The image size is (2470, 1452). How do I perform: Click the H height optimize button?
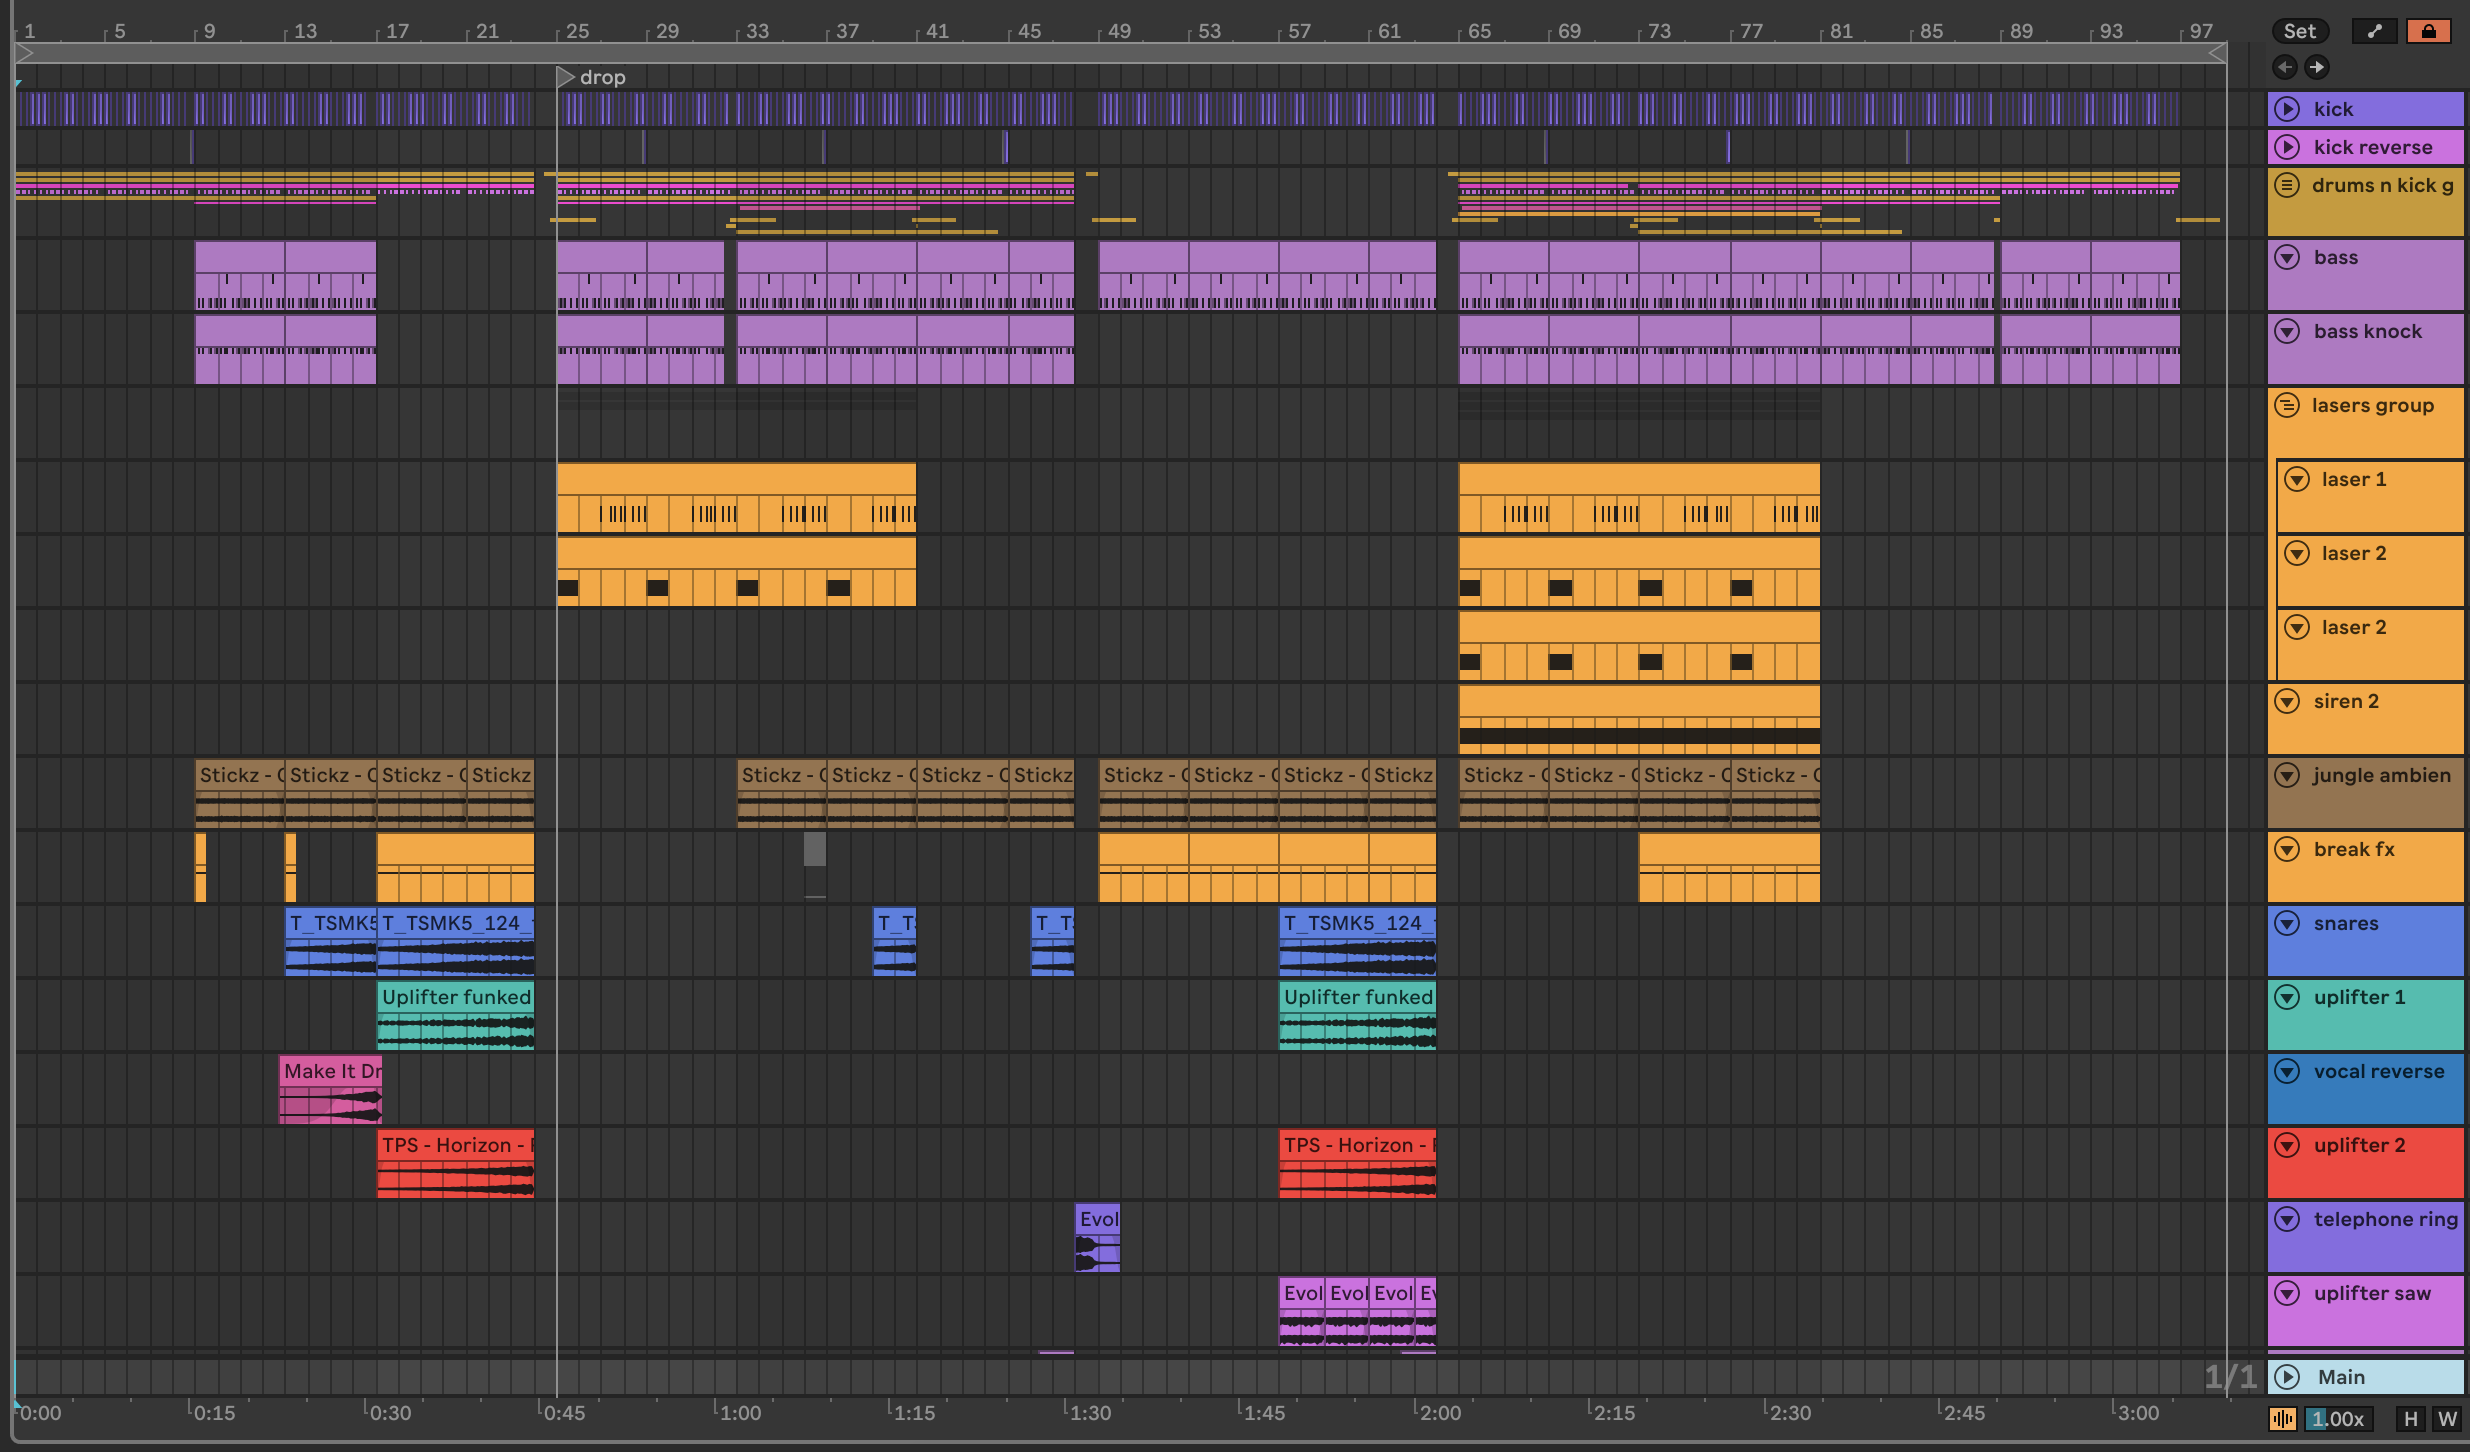coord(2410,1419)
